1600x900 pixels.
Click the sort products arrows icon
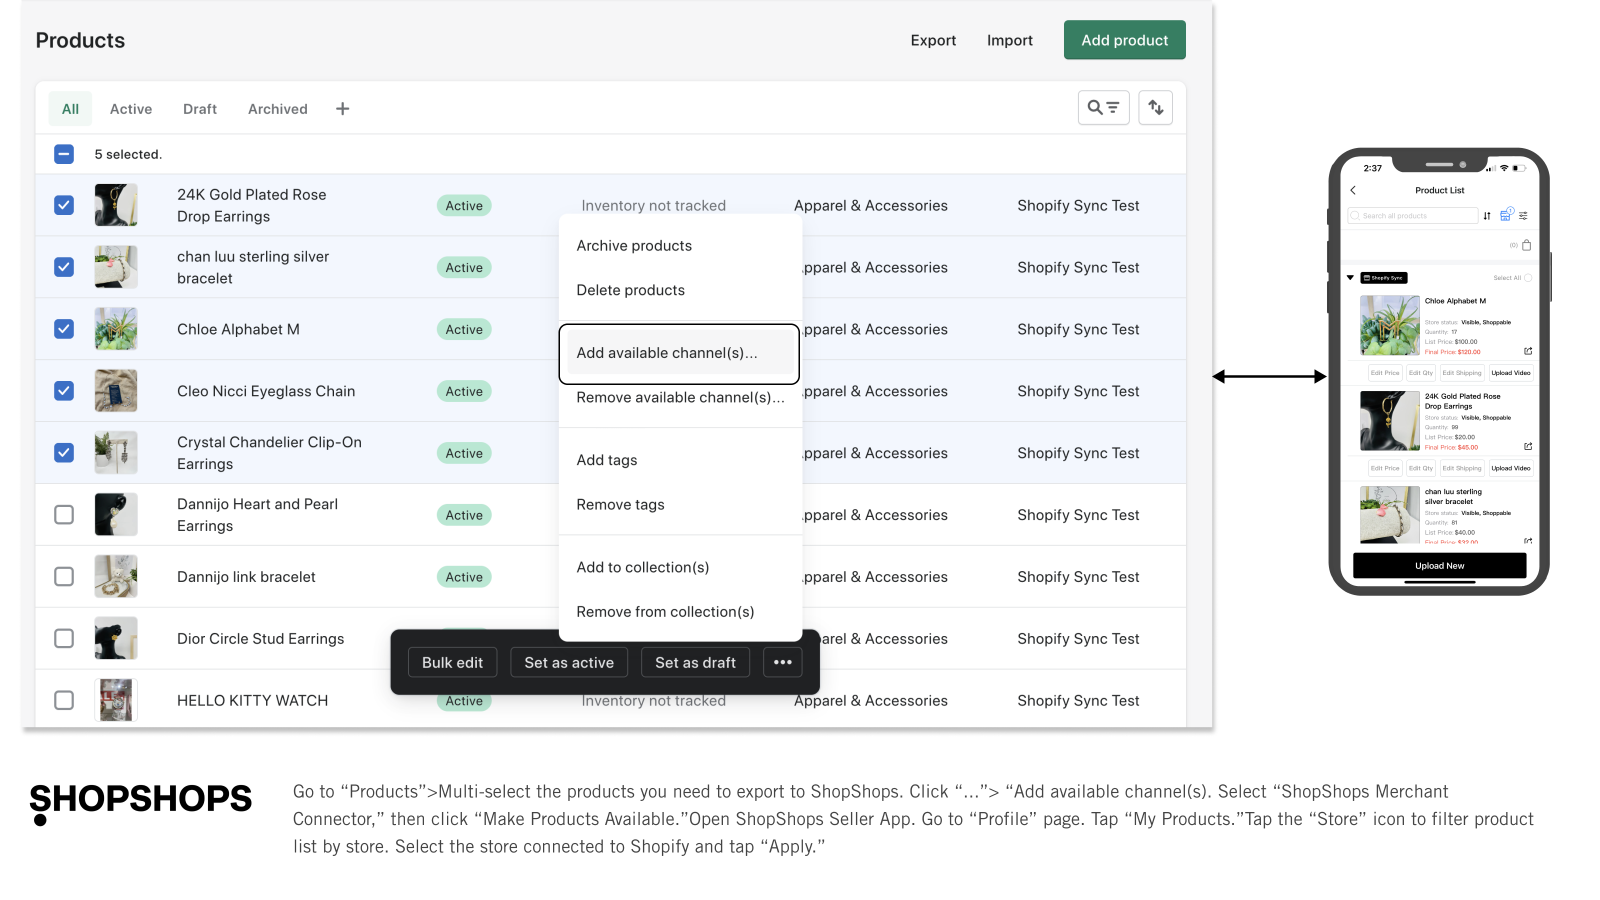pos(1155,107)
